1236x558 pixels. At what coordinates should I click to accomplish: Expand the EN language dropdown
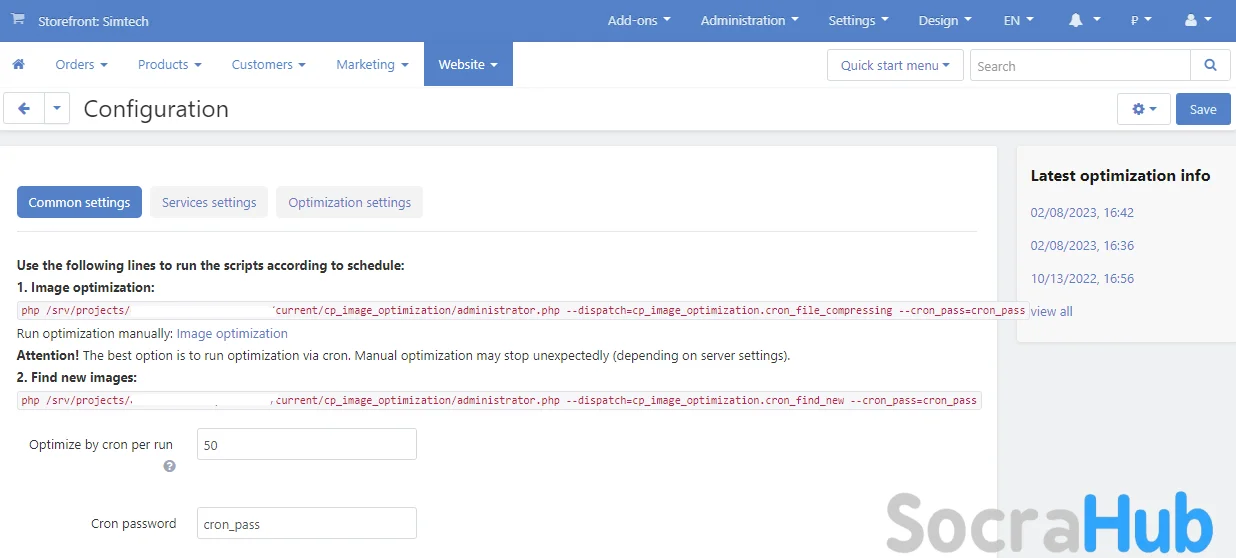coord(1018,20)
